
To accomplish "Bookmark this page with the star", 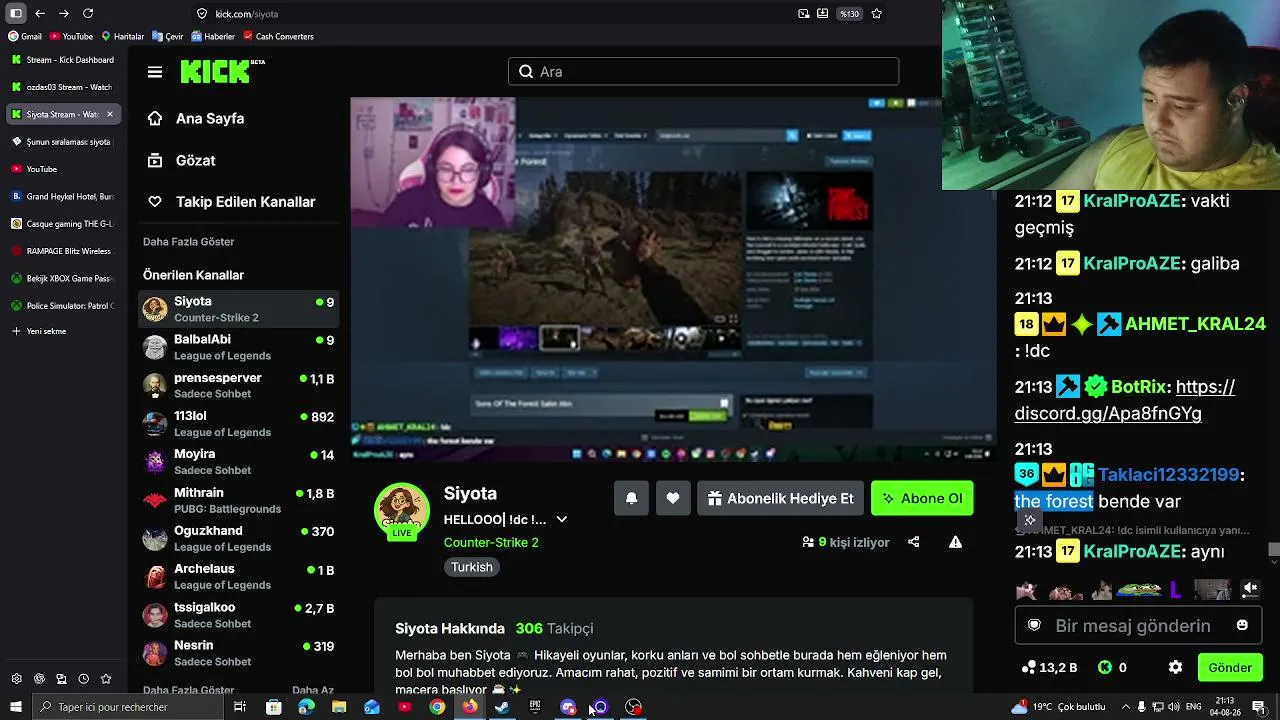I will [877, 14].
